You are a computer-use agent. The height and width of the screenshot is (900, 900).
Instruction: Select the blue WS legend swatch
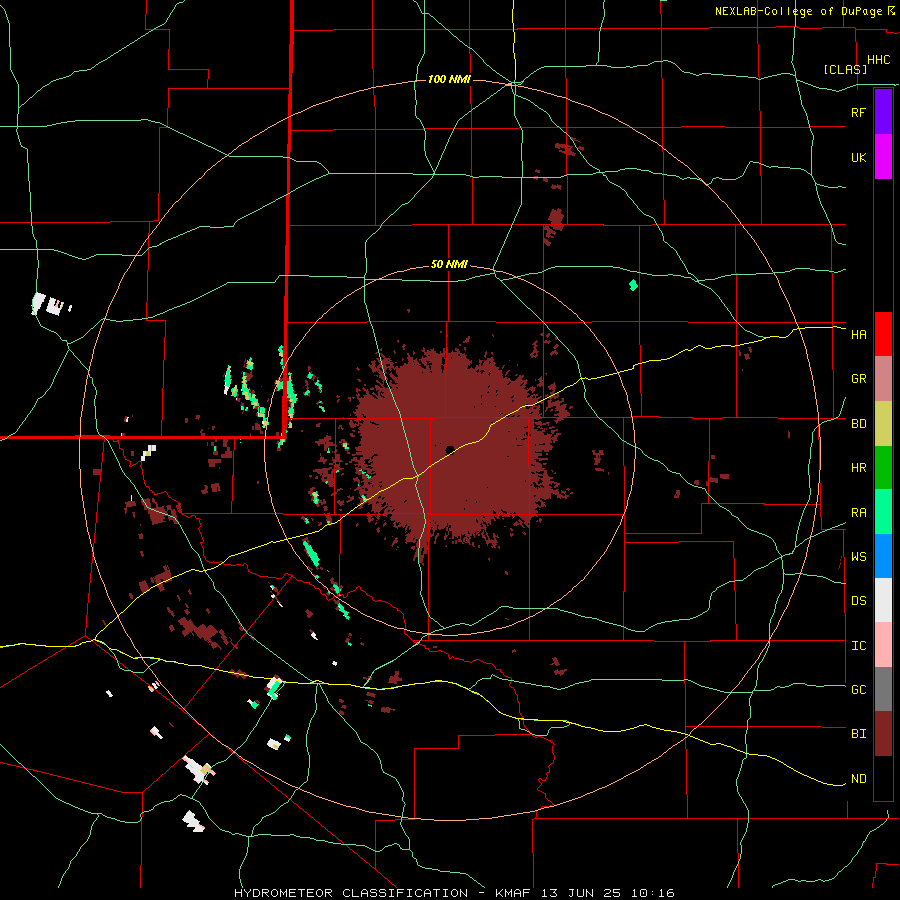coord(883,556)
